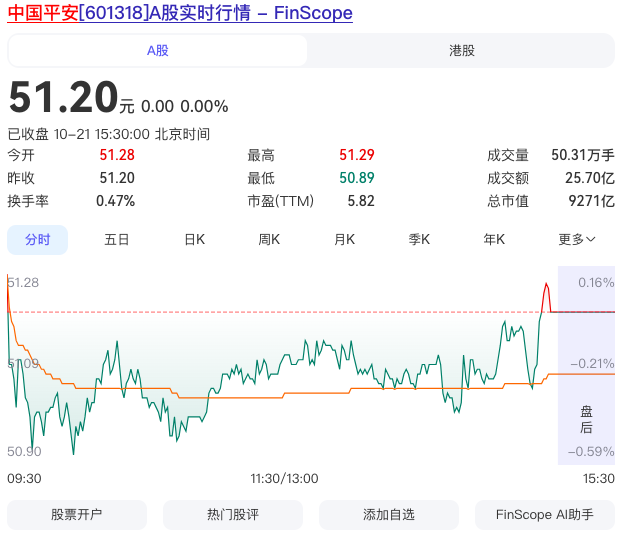Click the 股票开户 button
634x535 pixels.
click(x=77, y=515)
